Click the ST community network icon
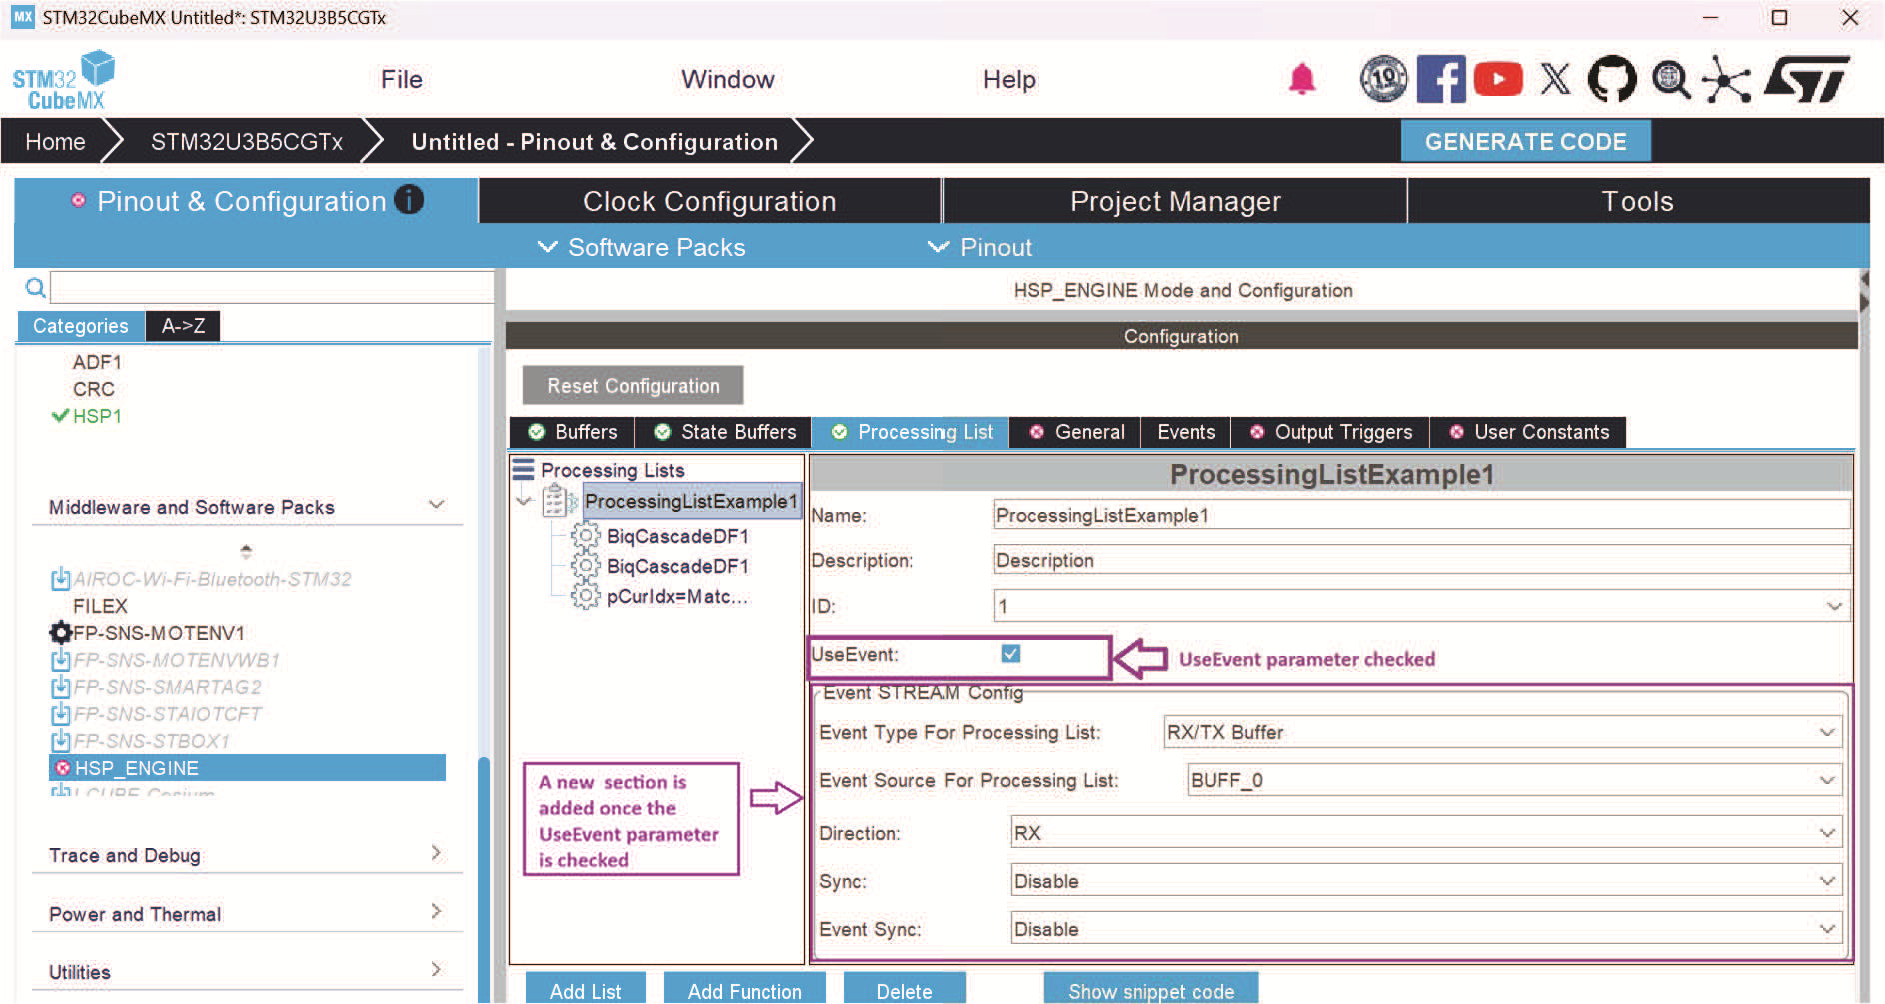 tap(1727, 79)
